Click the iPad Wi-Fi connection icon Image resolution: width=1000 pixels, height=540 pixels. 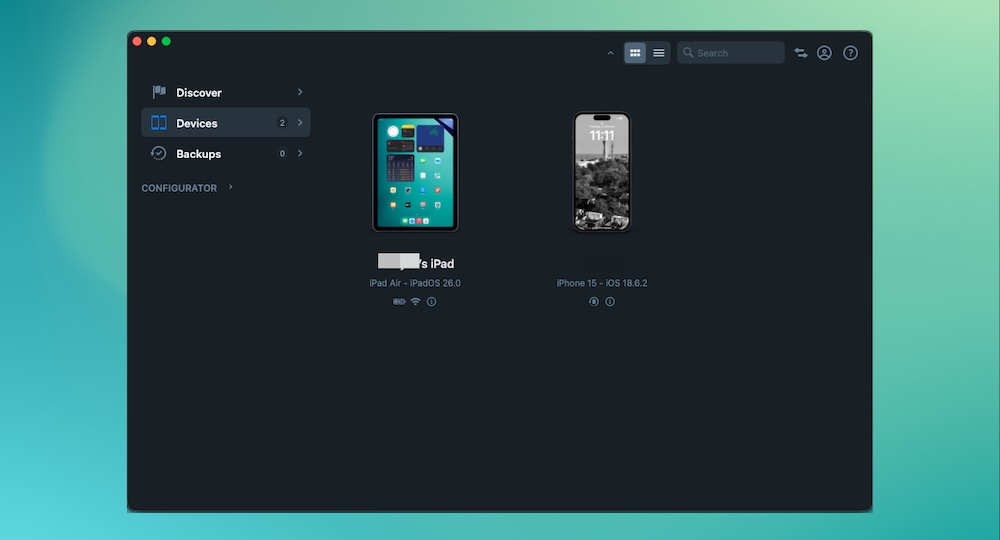(415, 302)
